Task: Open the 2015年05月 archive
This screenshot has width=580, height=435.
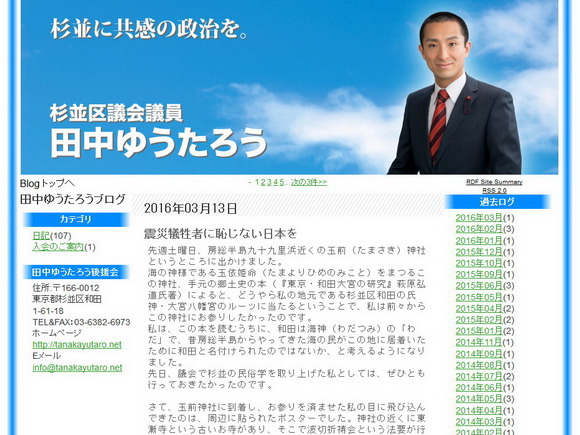Action: pyautogui.click(x=479, y=297)
